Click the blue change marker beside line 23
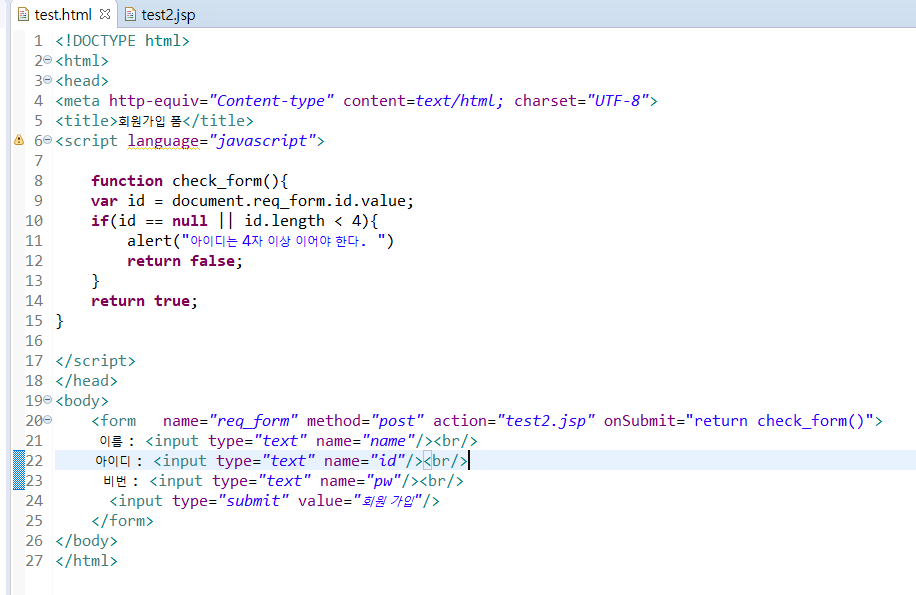Viewport: 916px width, 595px height. [x=19, y=480]
